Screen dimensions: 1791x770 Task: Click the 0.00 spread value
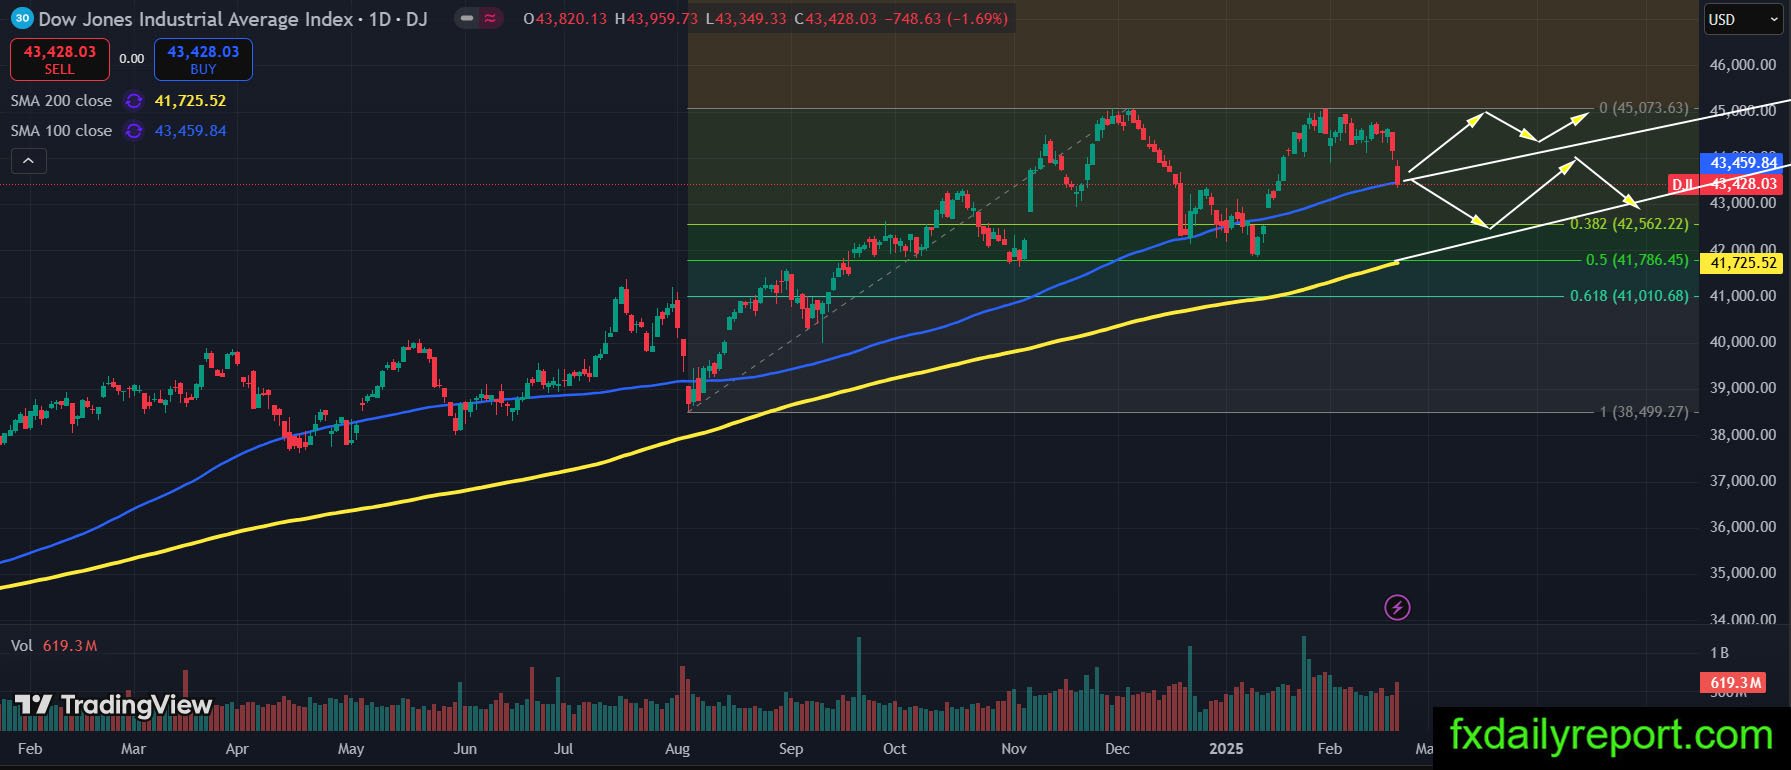click(x=131, y=59)
